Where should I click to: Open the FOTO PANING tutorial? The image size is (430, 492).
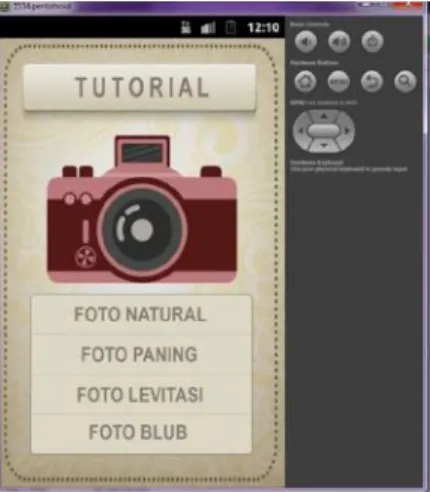pos(141,354)
